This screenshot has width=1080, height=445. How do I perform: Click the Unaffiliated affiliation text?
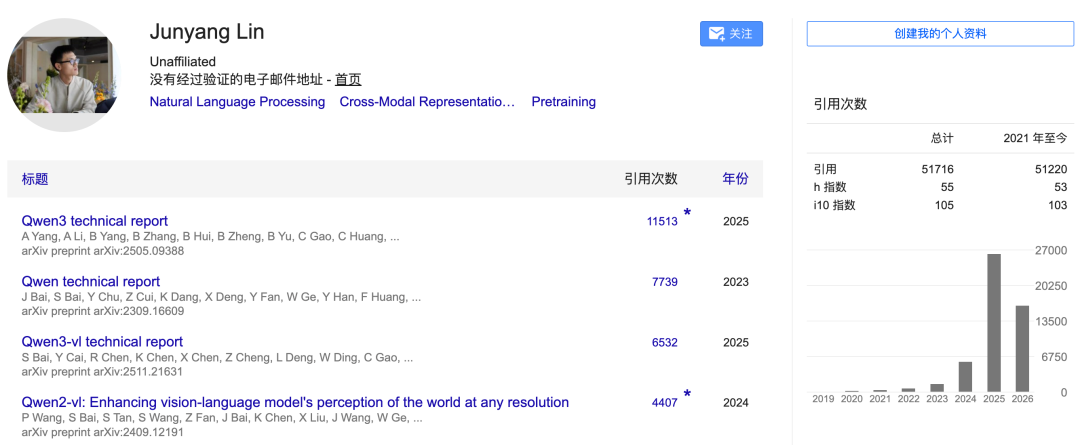pyautogui.click(x=183, y=62)
